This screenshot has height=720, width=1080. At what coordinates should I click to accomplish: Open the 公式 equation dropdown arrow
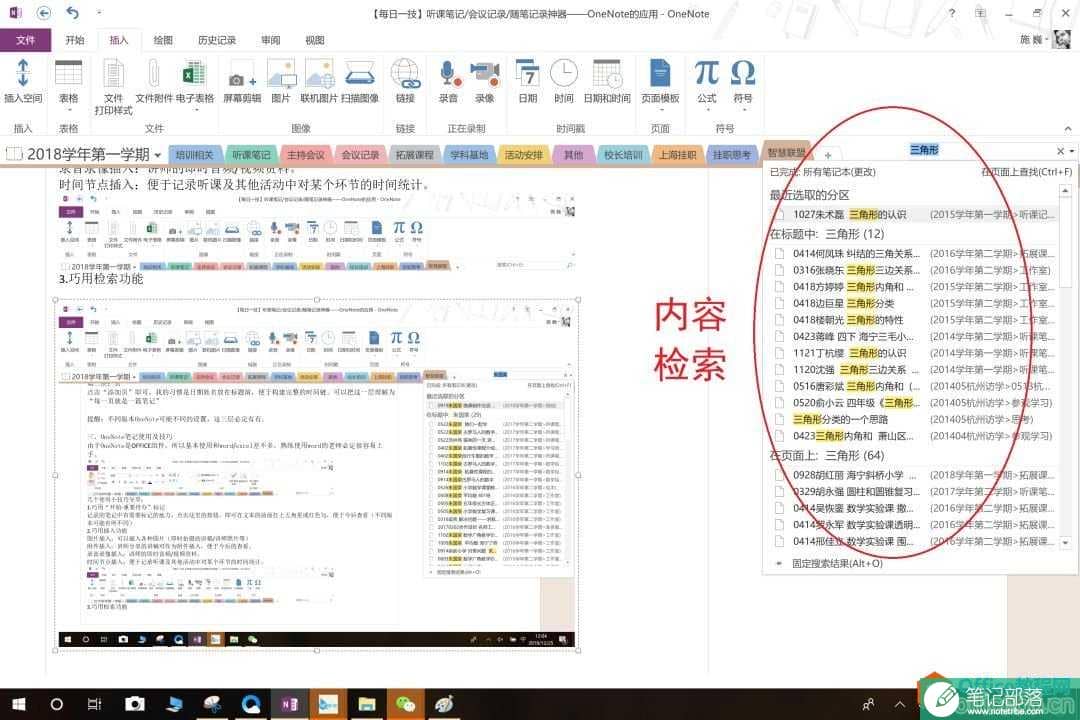click(707, 110)
